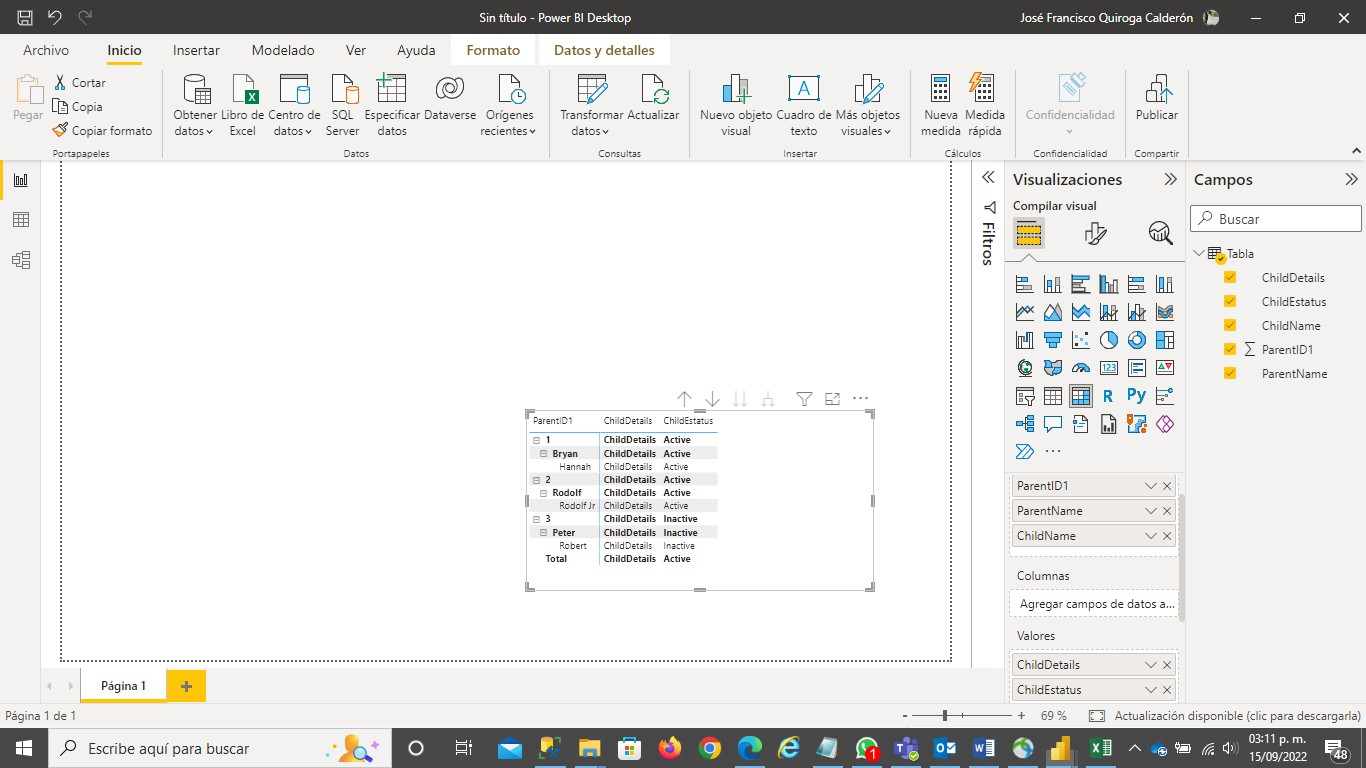The height and width of the screenshot is (768, 1366).
Task: Collapse row 1 in the matrix
Action: tap(536, 440)
